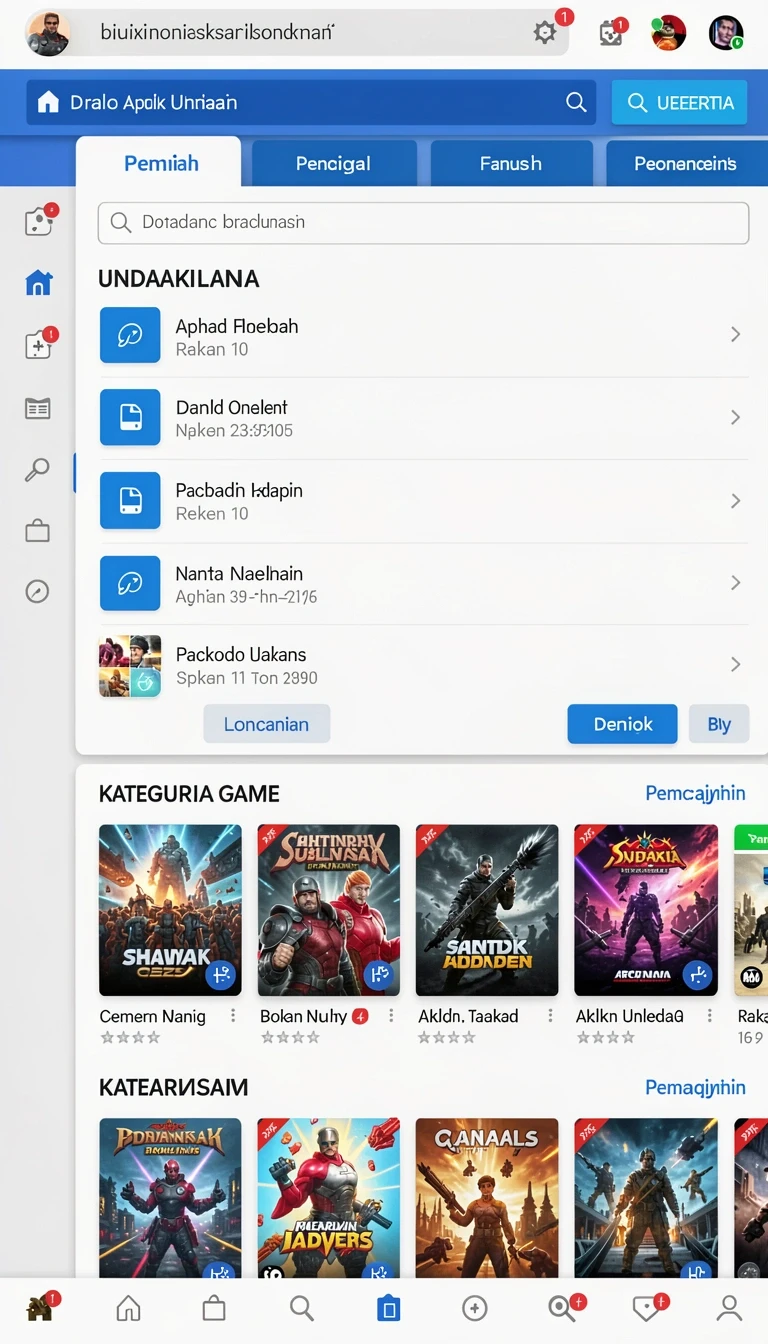The height and width of the screenshot is (1344, 768).
Task: Open bottom bar profile person icon
Action: (730, 1308)
